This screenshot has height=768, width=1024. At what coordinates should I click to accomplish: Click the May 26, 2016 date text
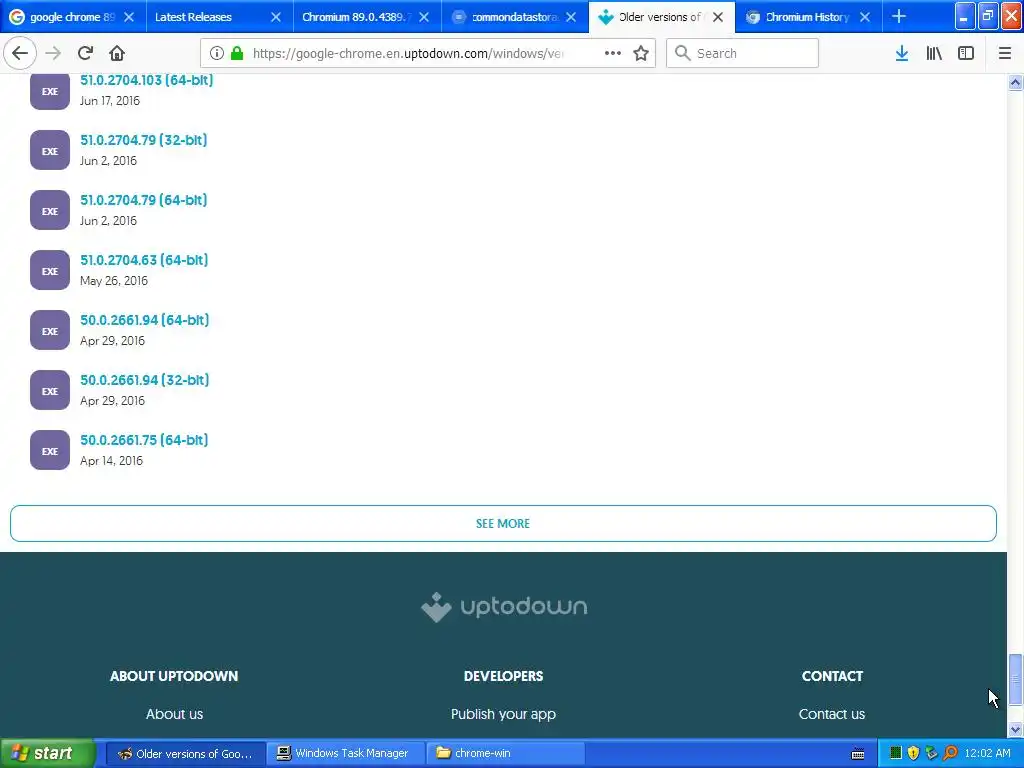(114, 281)
